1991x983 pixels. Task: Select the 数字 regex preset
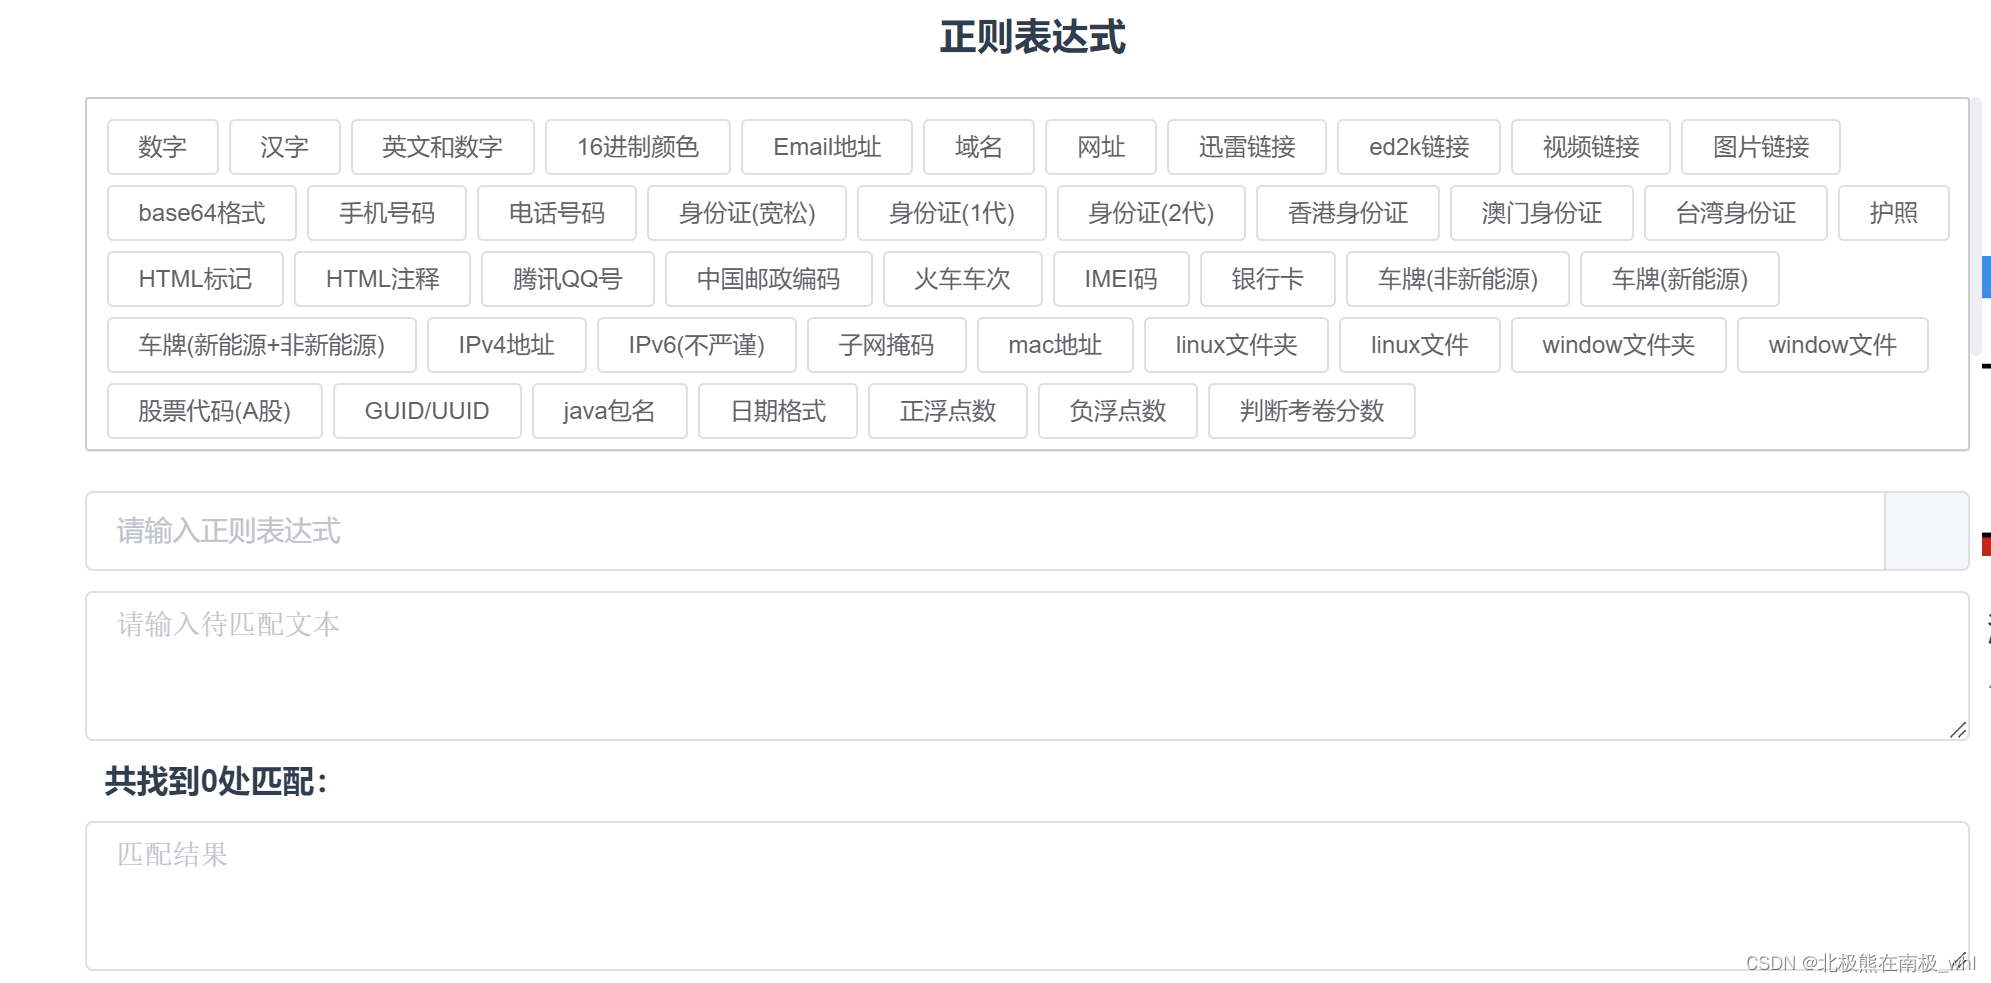162,146
